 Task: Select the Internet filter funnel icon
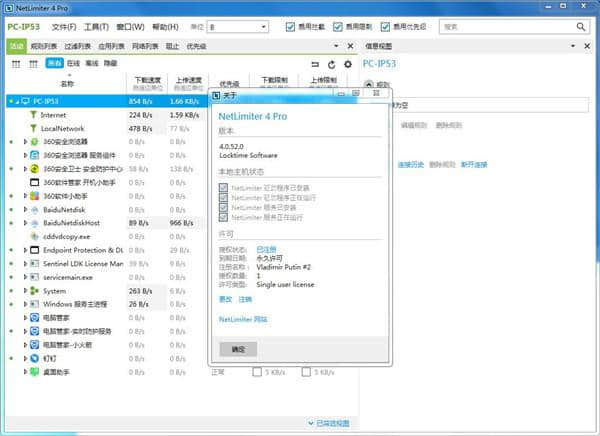tap(33, 115)
